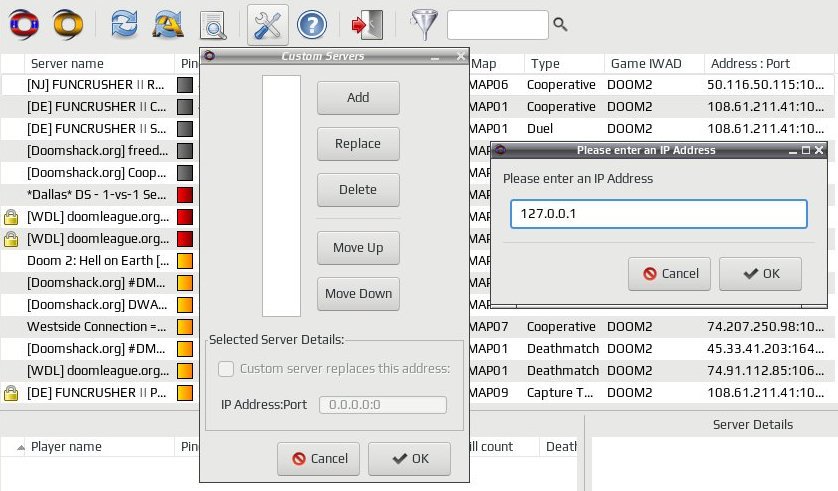The height and width of the screenshot is (491, 838).
Task: Click the red arrow Exit door icon
Action: click(x=367, y=25)
